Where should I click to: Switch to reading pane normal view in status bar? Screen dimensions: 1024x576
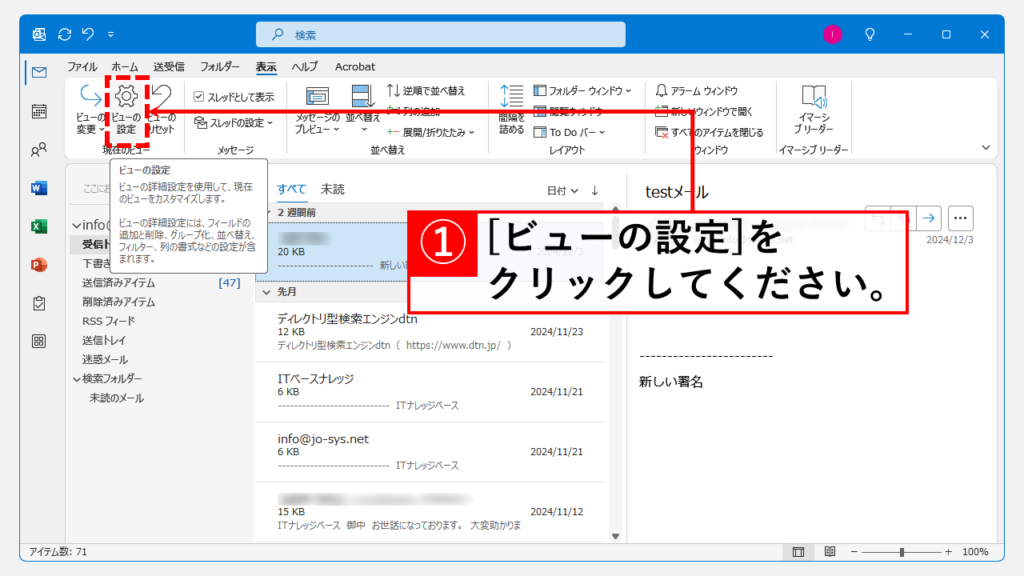(x=798, y=552)
